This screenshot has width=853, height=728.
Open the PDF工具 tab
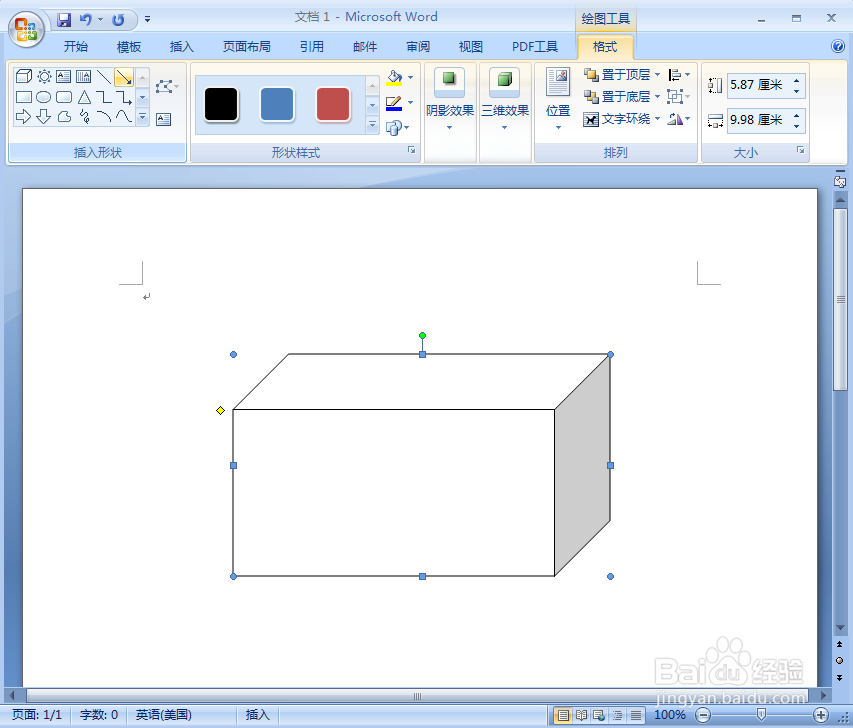(535, 47)
